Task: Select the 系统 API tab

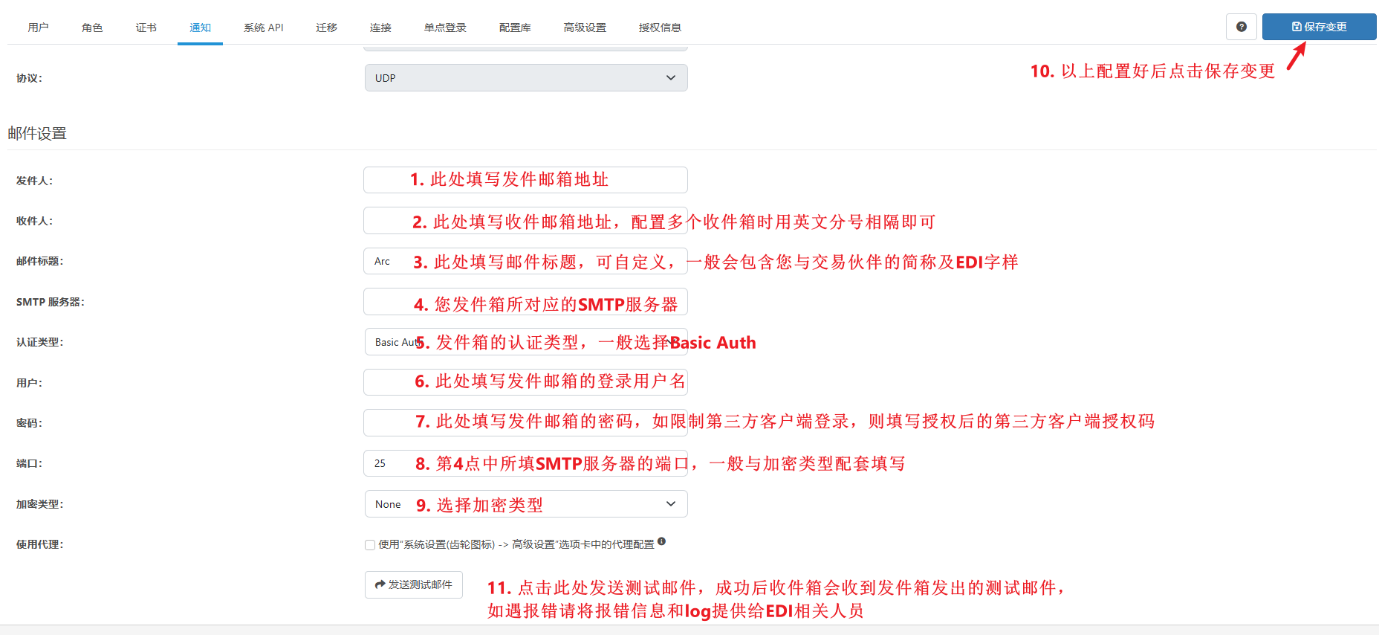Action: (x=263, y=27)
